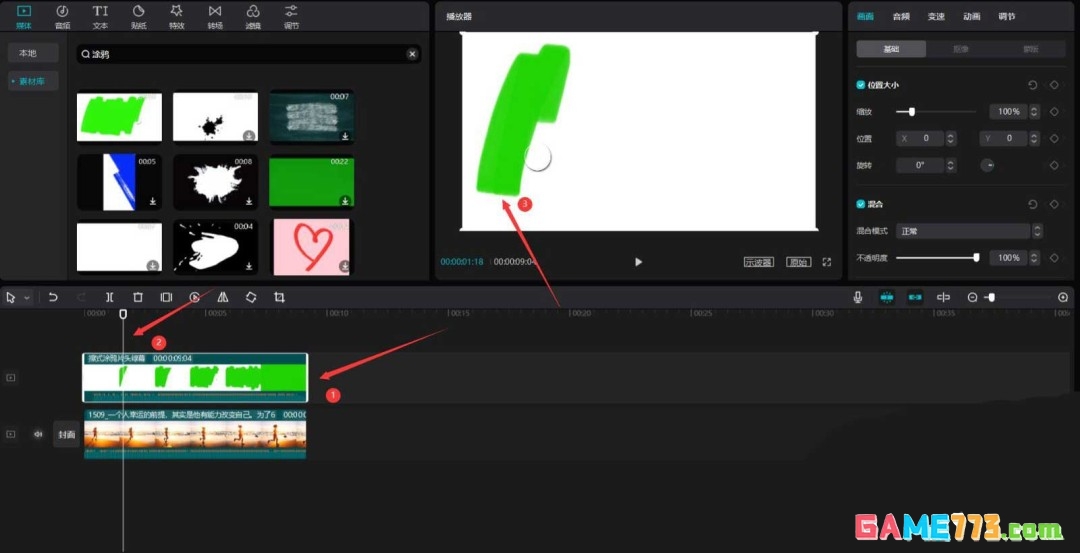Click the 不透明度 opacity slider handle

[x=976, y=258]
